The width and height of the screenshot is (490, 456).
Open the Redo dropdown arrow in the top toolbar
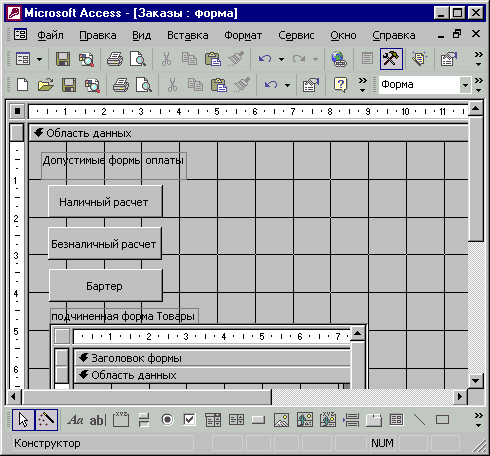tap(315, 60)
